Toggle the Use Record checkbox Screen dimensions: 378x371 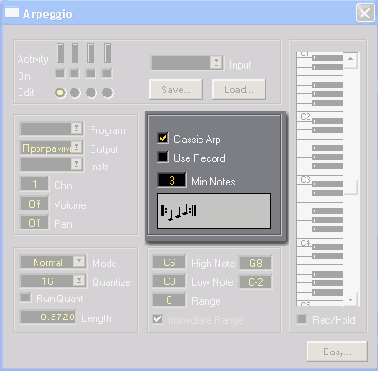click(x=163, y=157)
